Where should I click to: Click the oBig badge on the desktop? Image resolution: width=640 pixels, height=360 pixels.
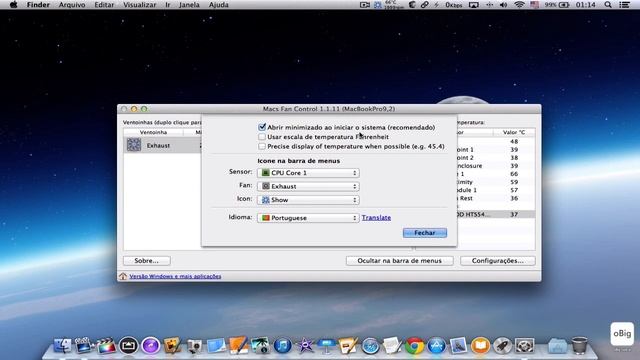(622, 333)
